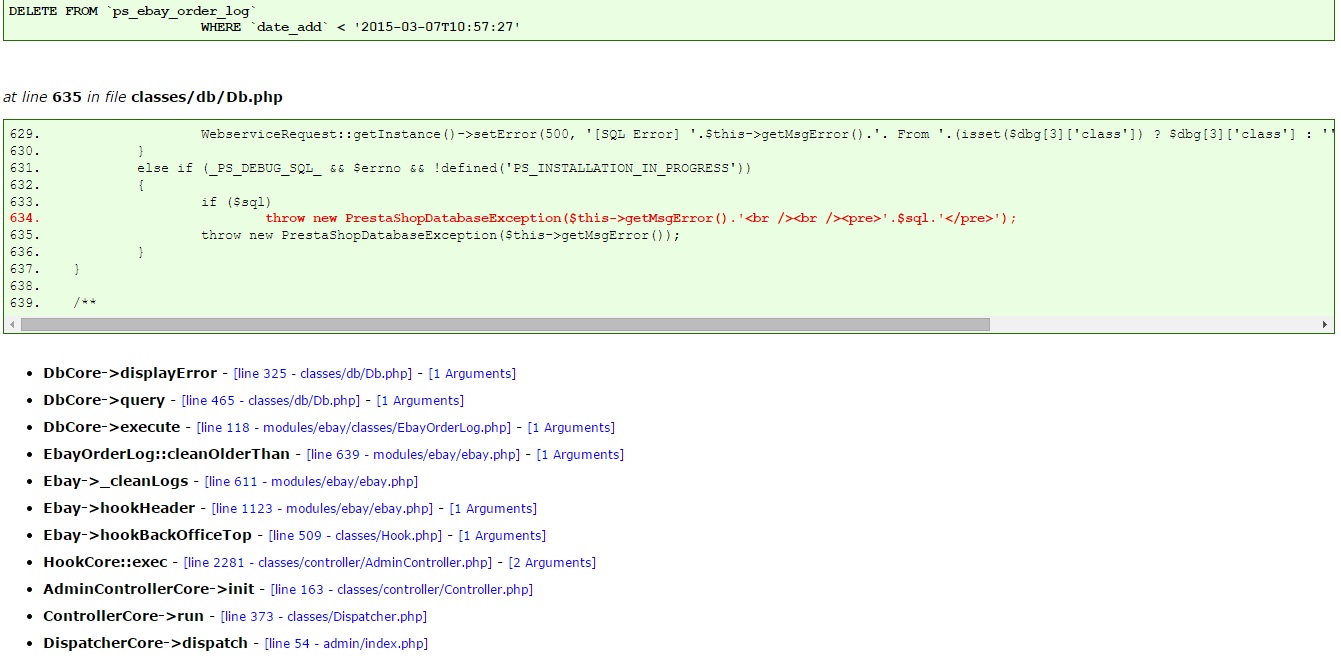This screenshot has height=665, width=1341.
Task: Click code line 629 WebserviceRequest statement
Action: [766, 134]
